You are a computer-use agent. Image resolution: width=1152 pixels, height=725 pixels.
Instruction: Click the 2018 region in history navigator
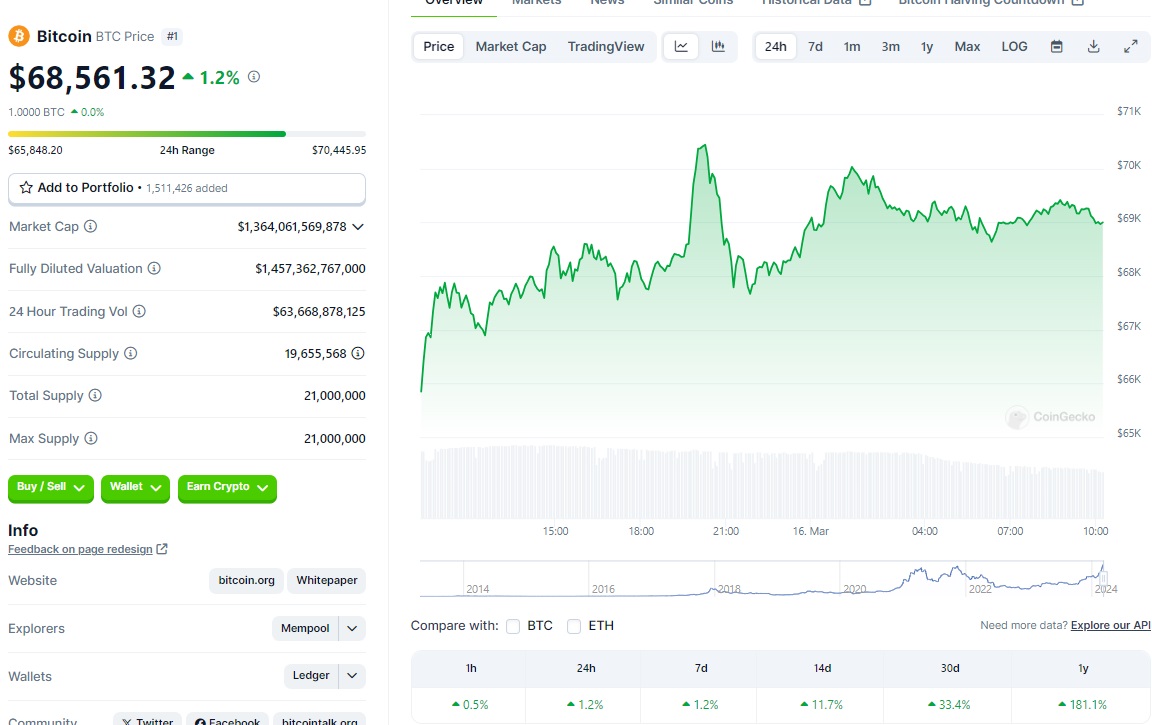[728, 588]
